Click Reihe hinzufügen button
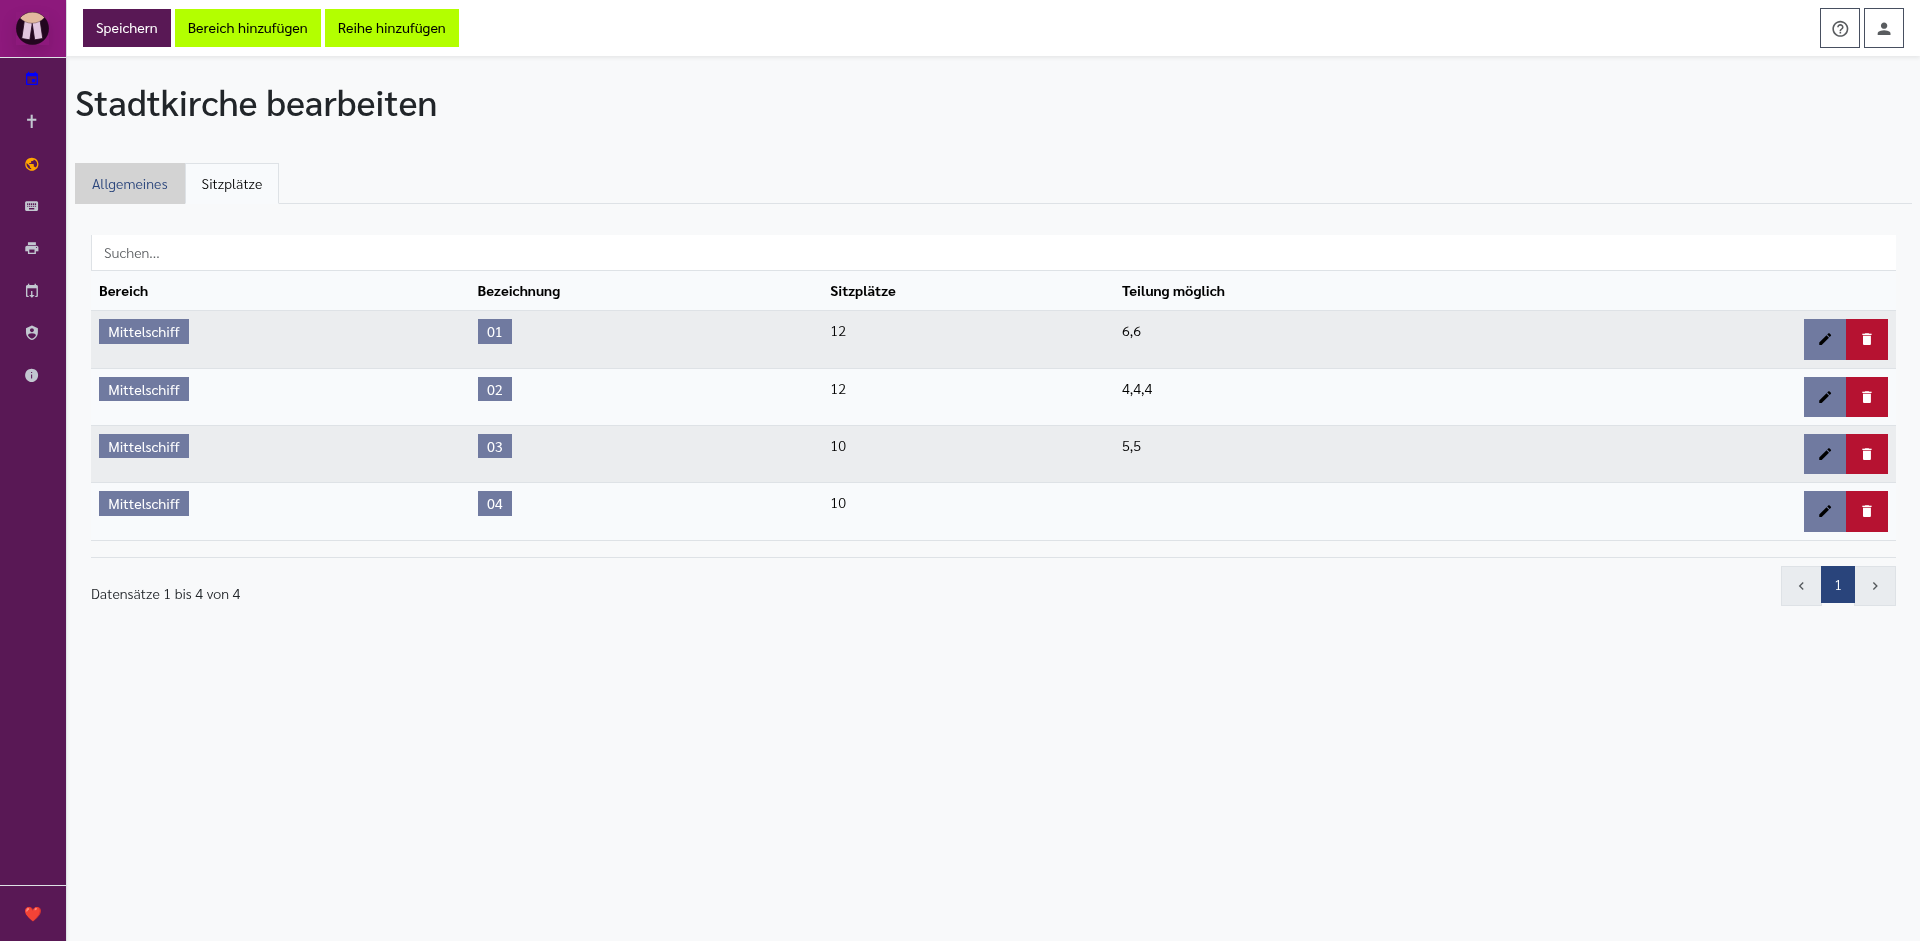The width and height of the screenshot is (1920, 941). pyautogui.click(x=392, y=28)
